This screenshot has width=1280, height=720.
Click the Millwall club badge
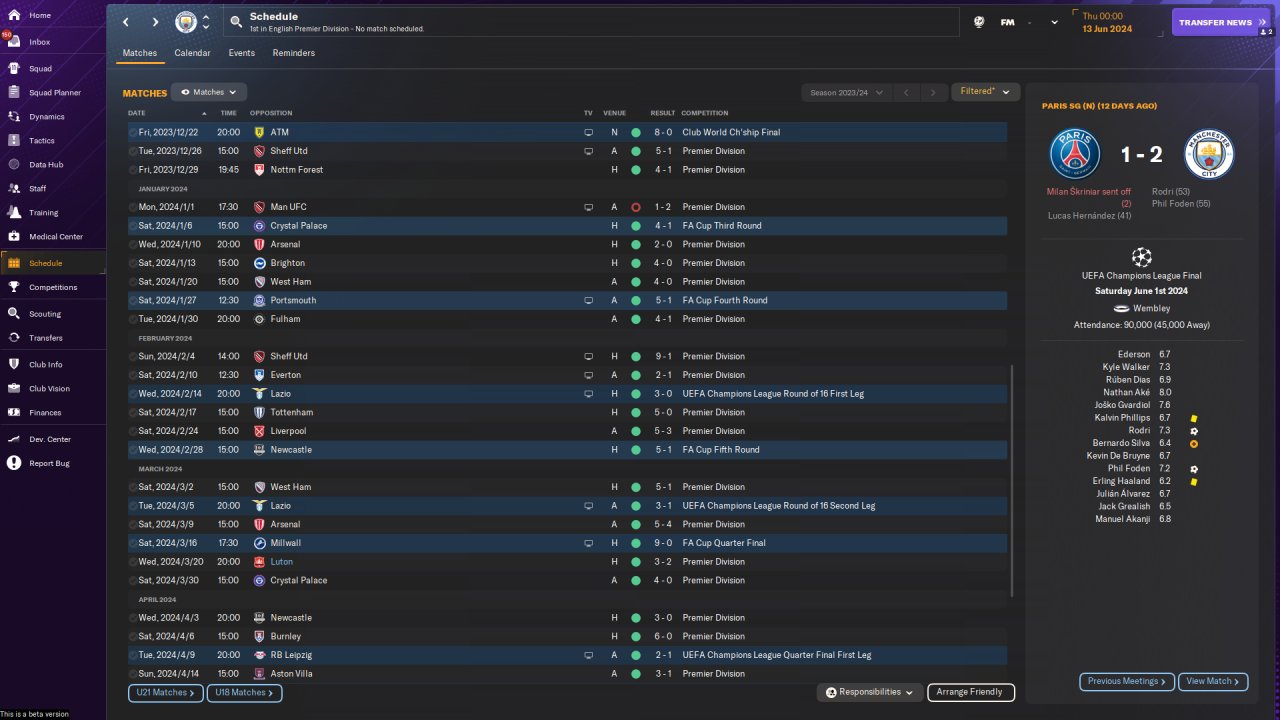tap(259, 543)
